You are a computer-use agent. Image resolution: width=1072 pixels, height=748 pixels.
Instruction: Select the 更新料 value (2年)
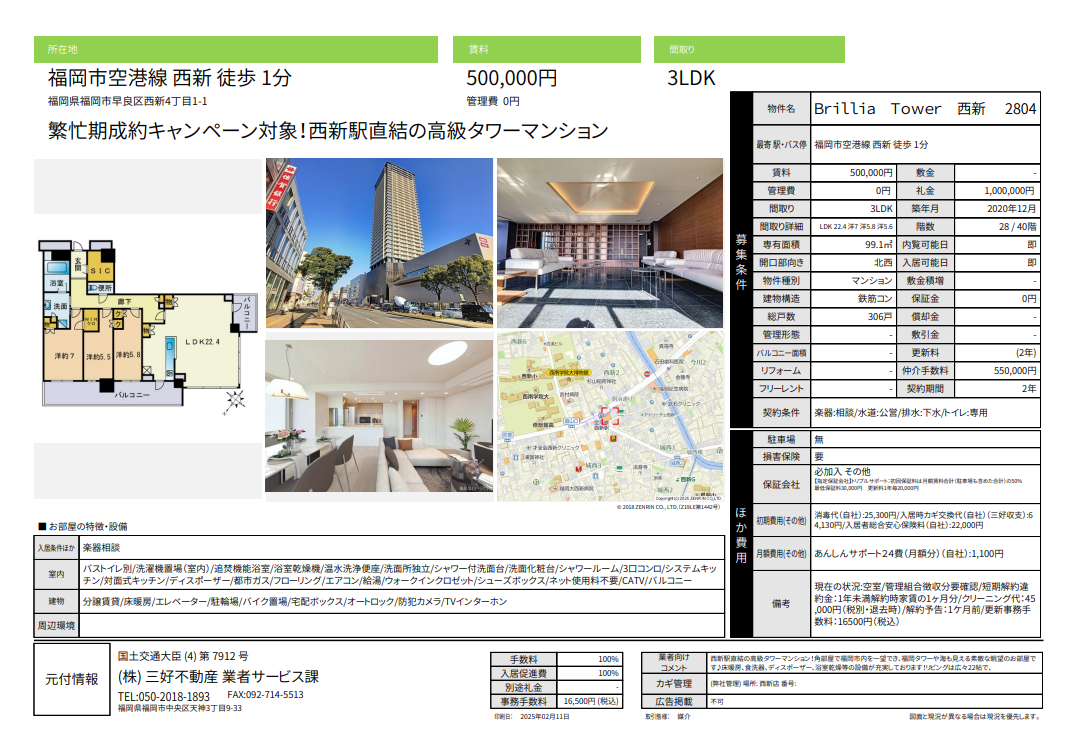(x=1026, y=353)
